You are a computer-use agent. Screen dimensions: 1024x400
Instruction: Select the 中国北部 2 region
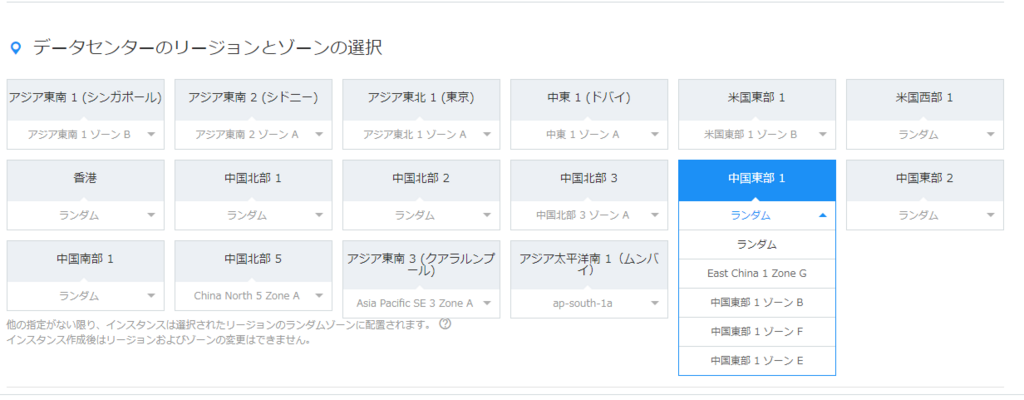pos(421,179)
